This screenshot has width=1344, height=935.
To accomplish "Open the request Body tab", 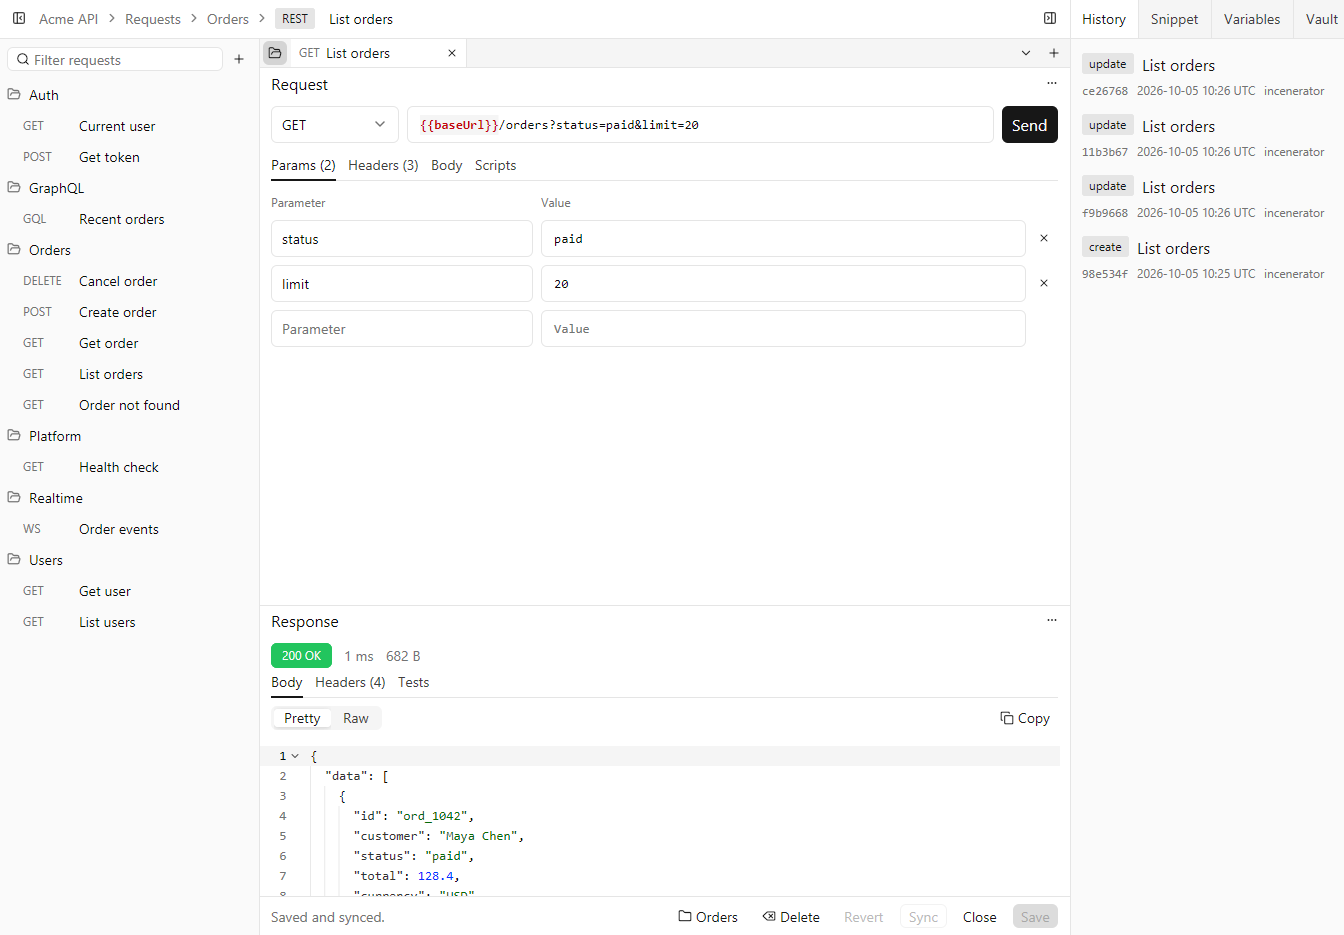I will coord(447,165).
